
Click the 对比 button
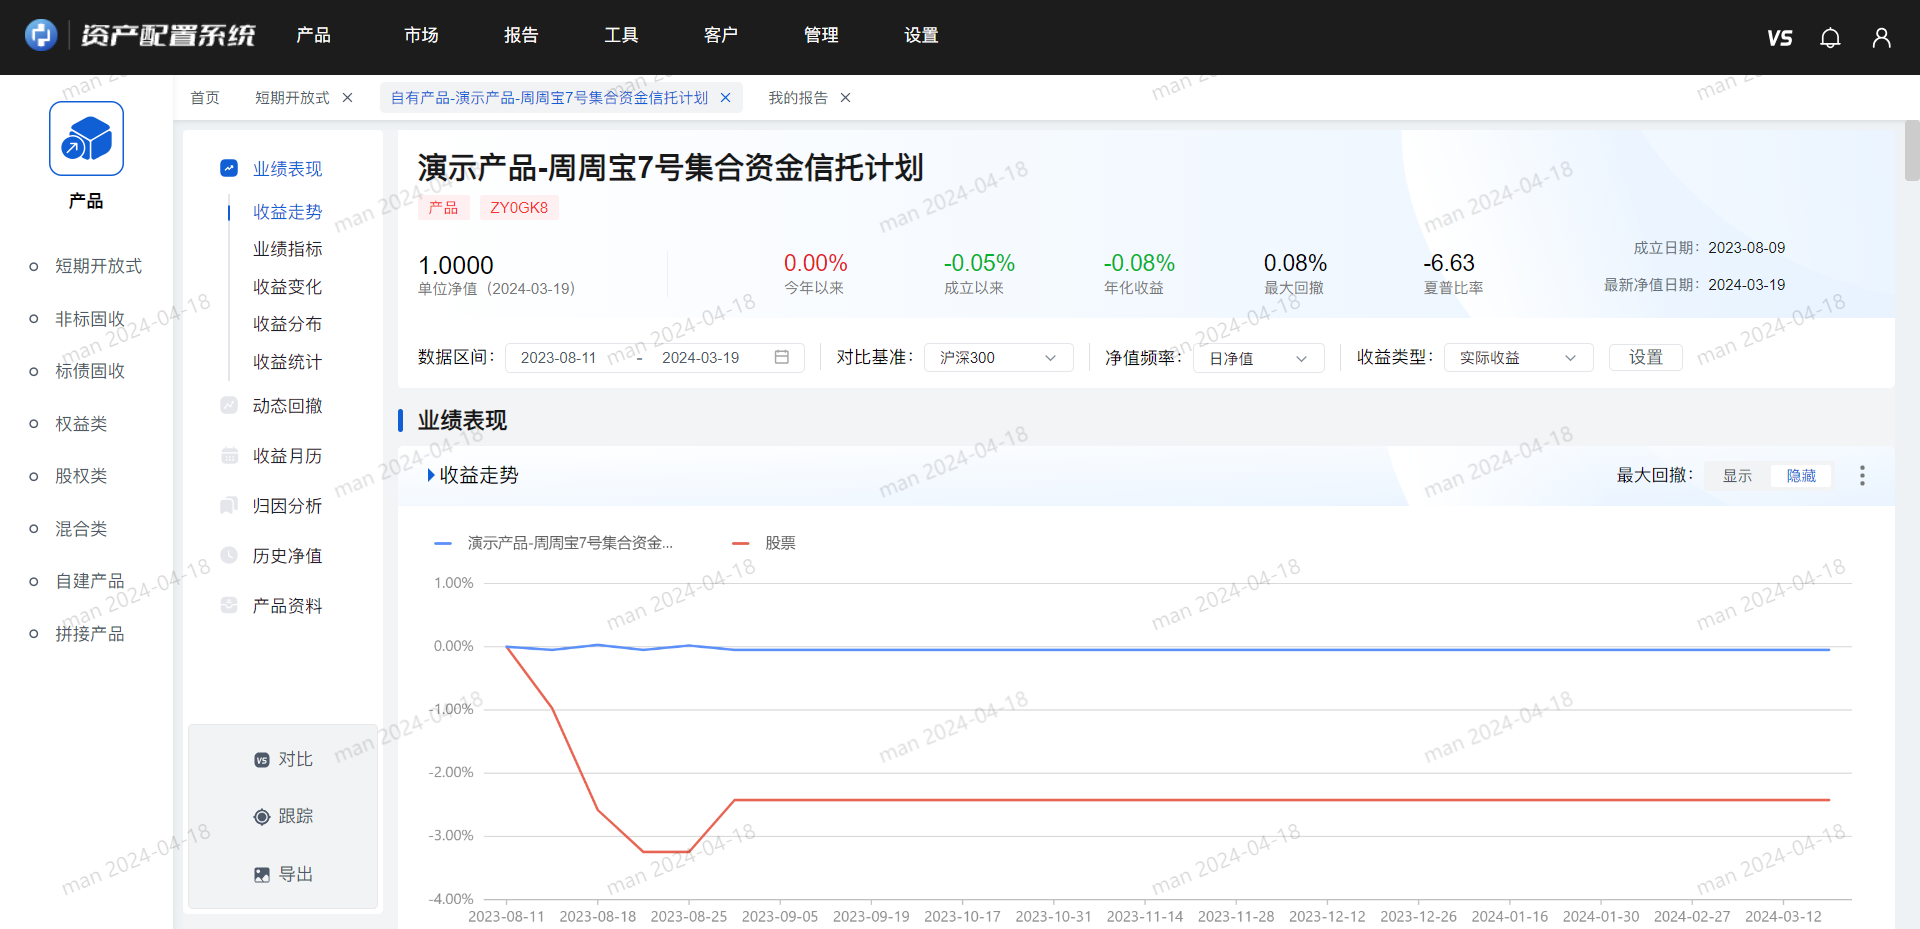[283, 760]
